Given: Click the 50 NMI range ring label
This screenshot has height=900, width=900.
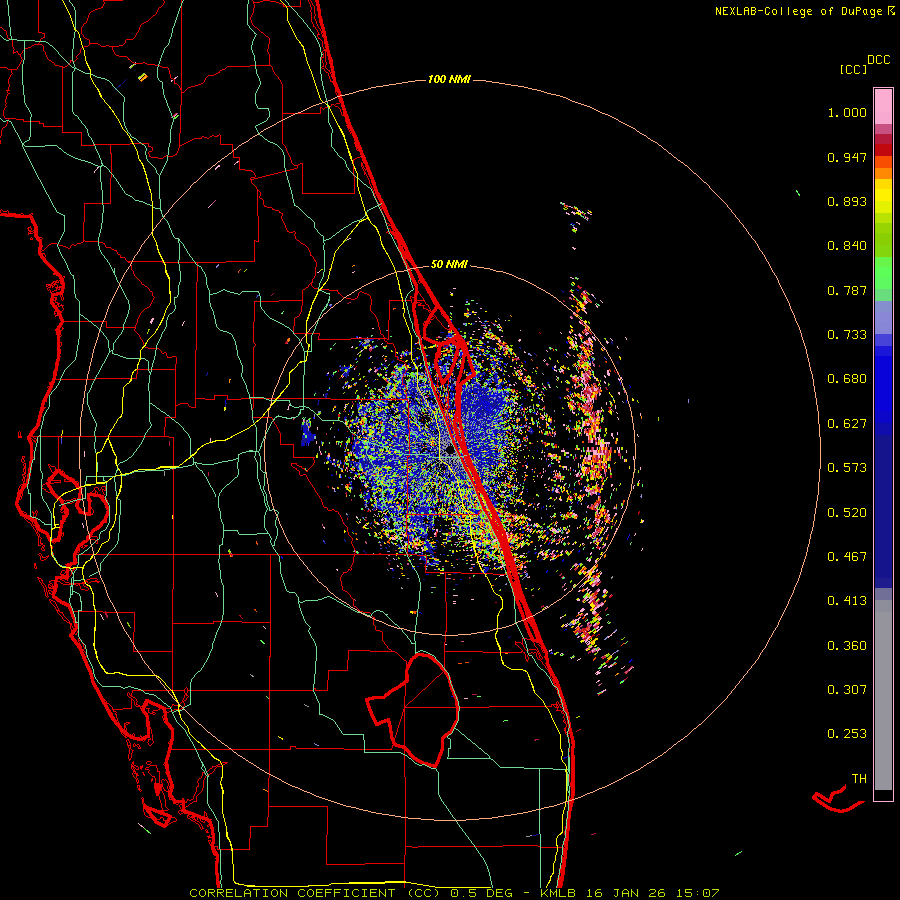Looking at the screenshot, I should (449, 264).
